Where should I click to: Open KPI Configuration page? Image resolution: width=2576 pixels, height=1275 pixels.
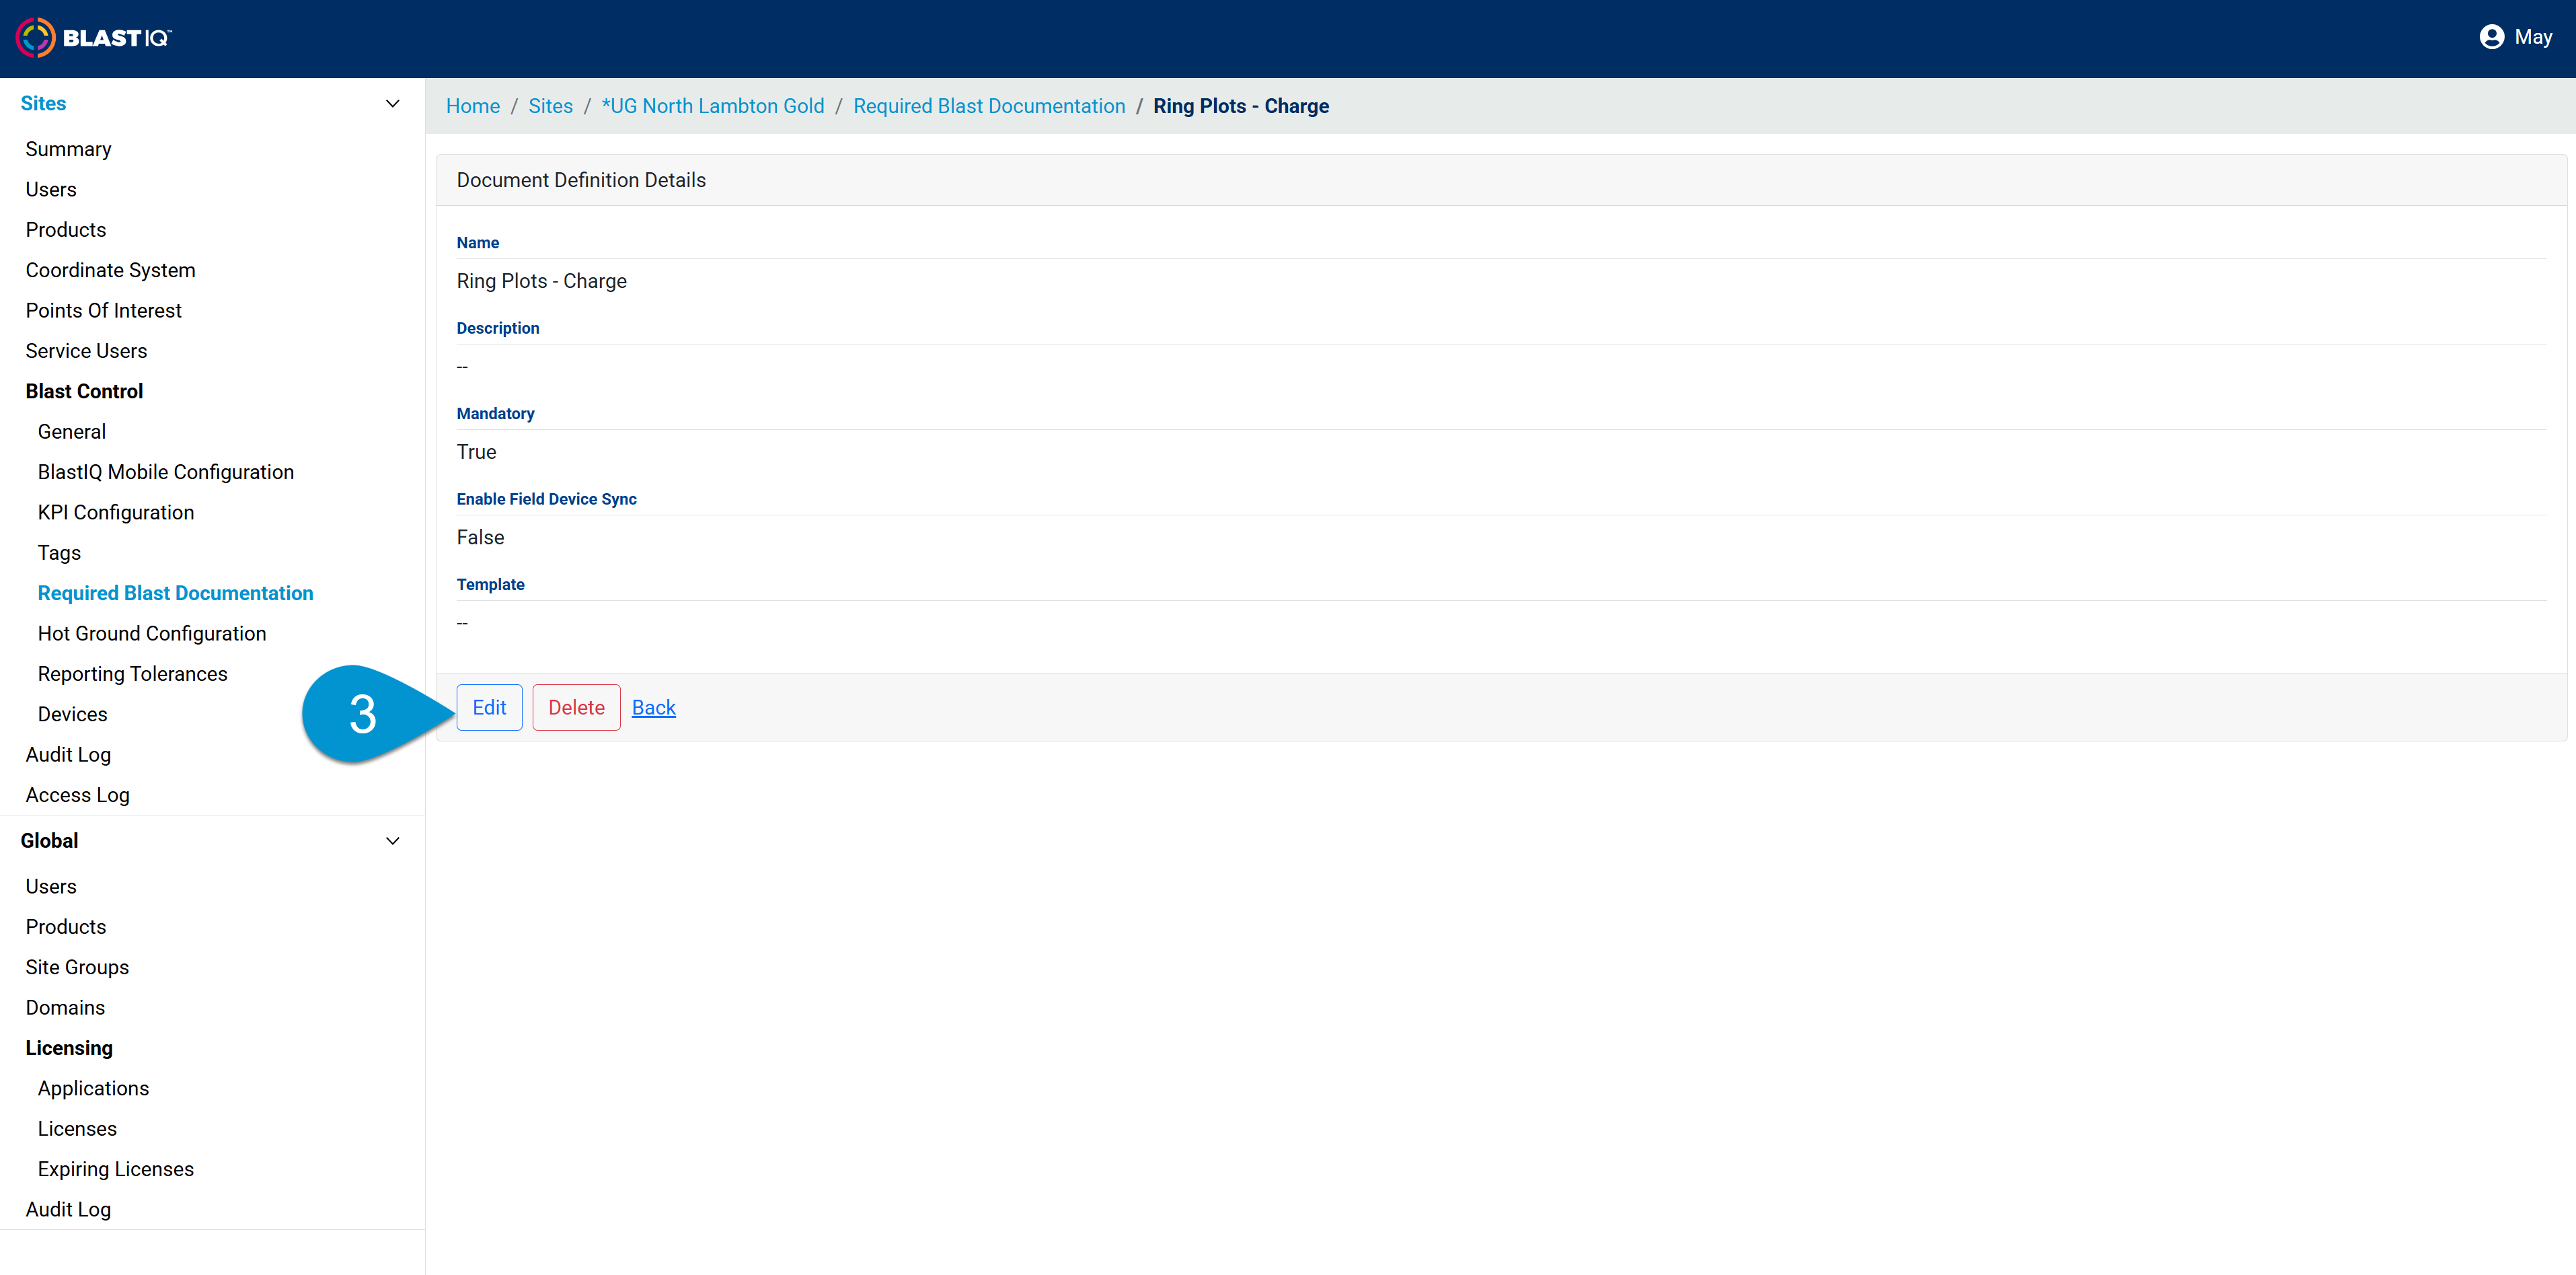pyautogui.click(x=116, y=512)
